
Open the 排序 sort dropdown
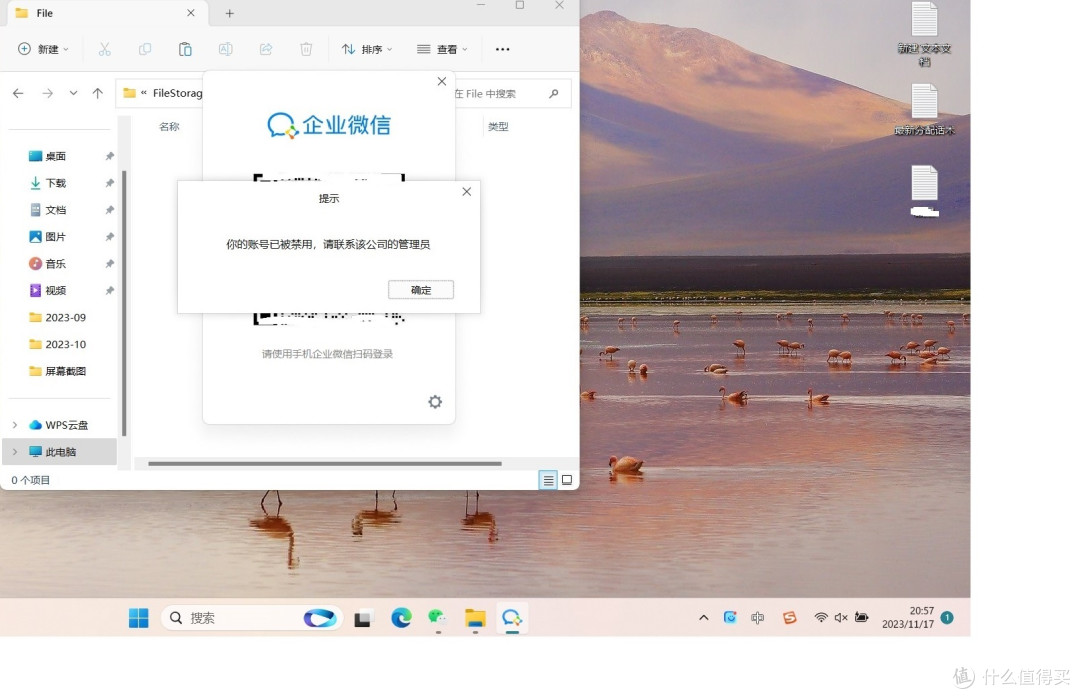[x=367, y=49]
